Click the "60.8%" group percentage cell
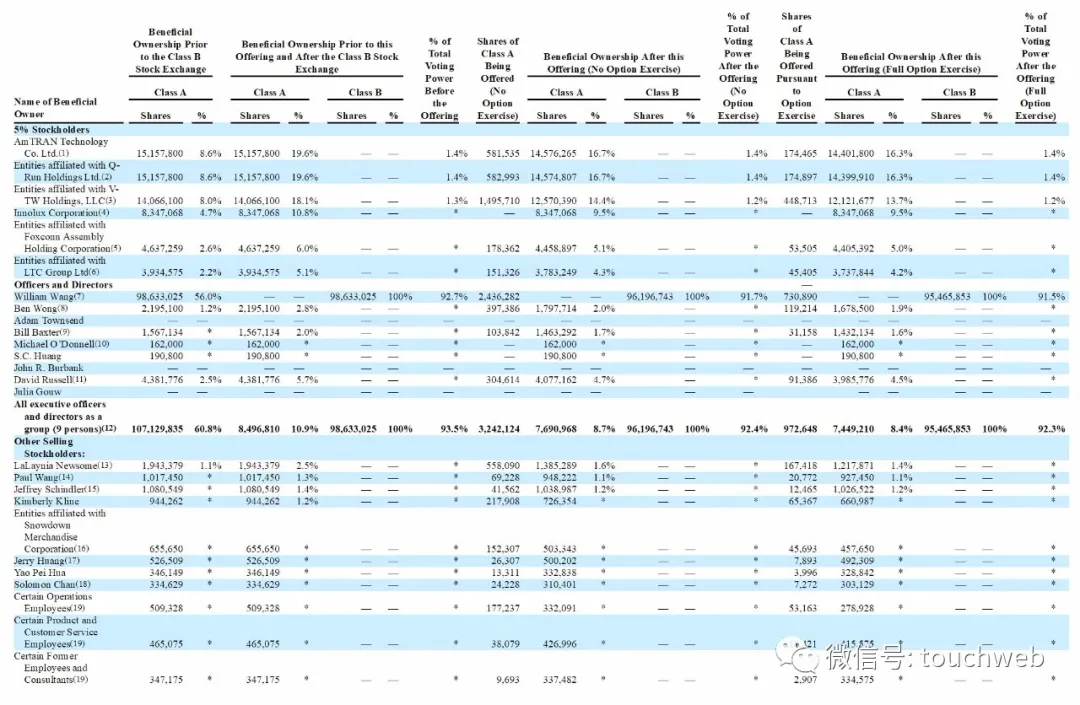 click(x=208, y=429)
